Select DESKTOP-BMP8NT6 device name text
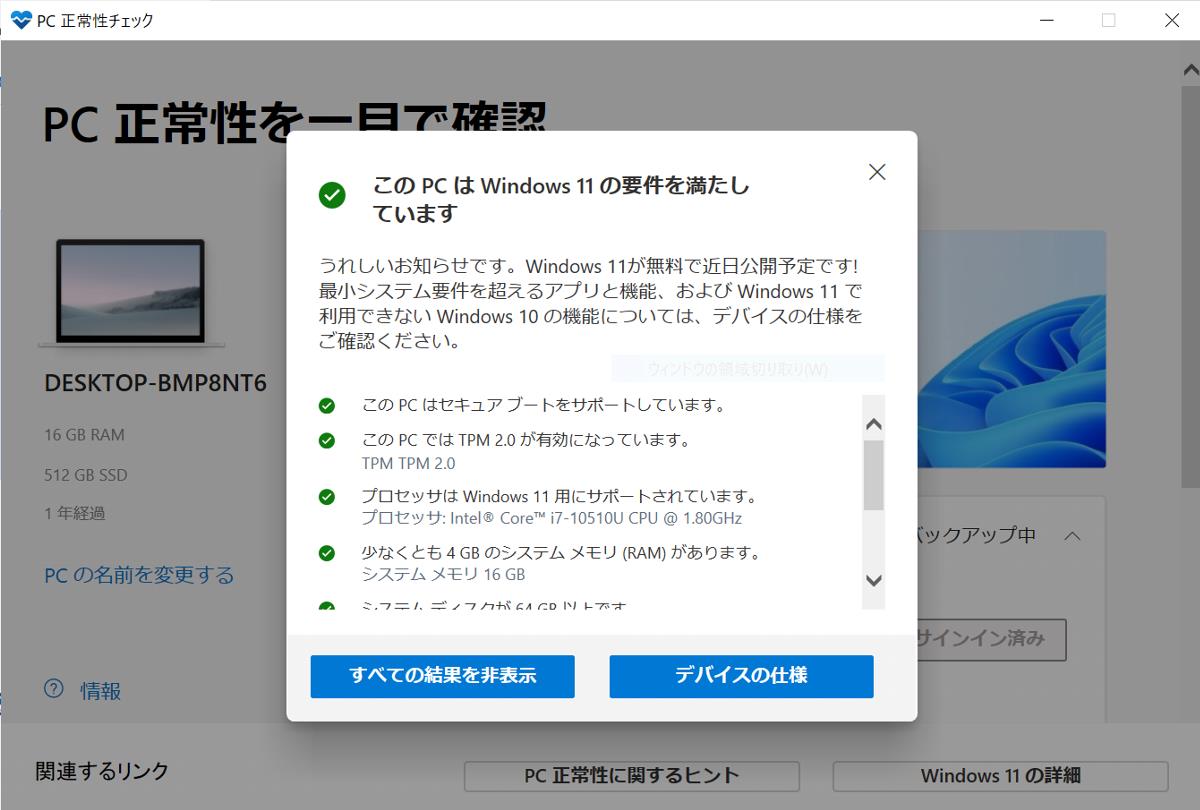This screenshot has width=1200, height=810. [156, 384]
